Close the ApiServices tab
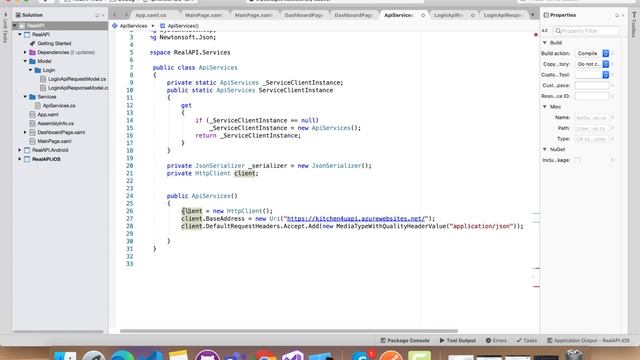The height and width of the screenshot is (360, 640). 423,15
